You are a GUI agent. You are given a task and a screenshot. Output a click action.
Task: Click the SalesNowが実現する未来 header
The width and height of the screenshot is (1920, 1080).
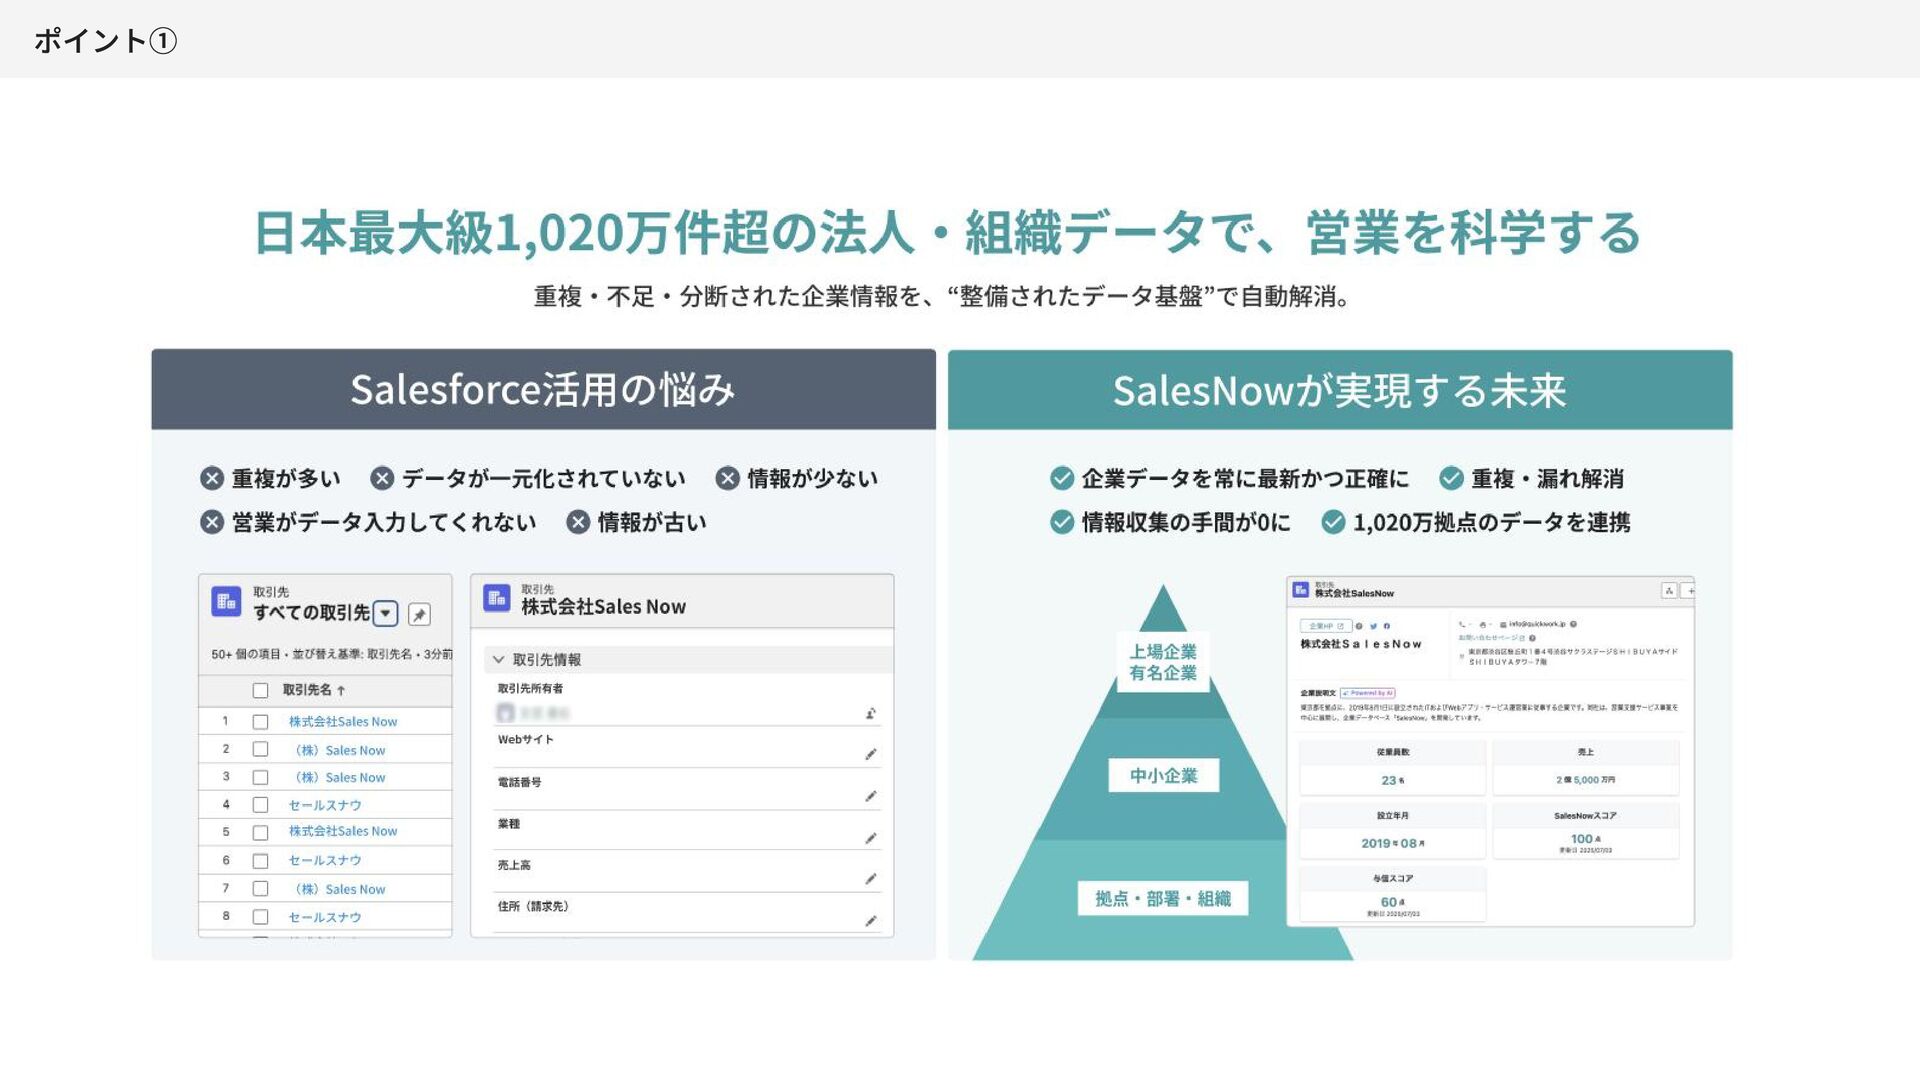point(1340,390)
